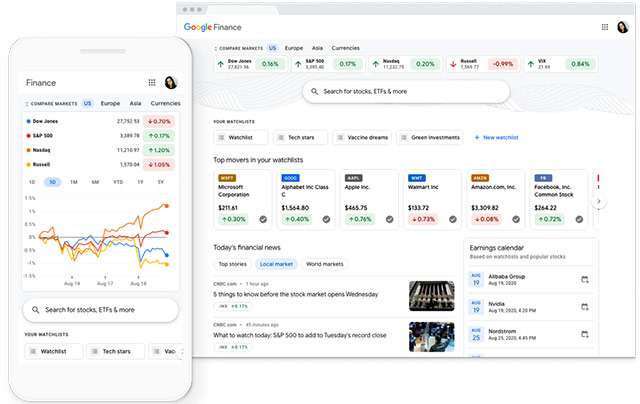Click search magnifier icon in desktop search bar
The width and height of the screenshot is (640, 404).
314,91
